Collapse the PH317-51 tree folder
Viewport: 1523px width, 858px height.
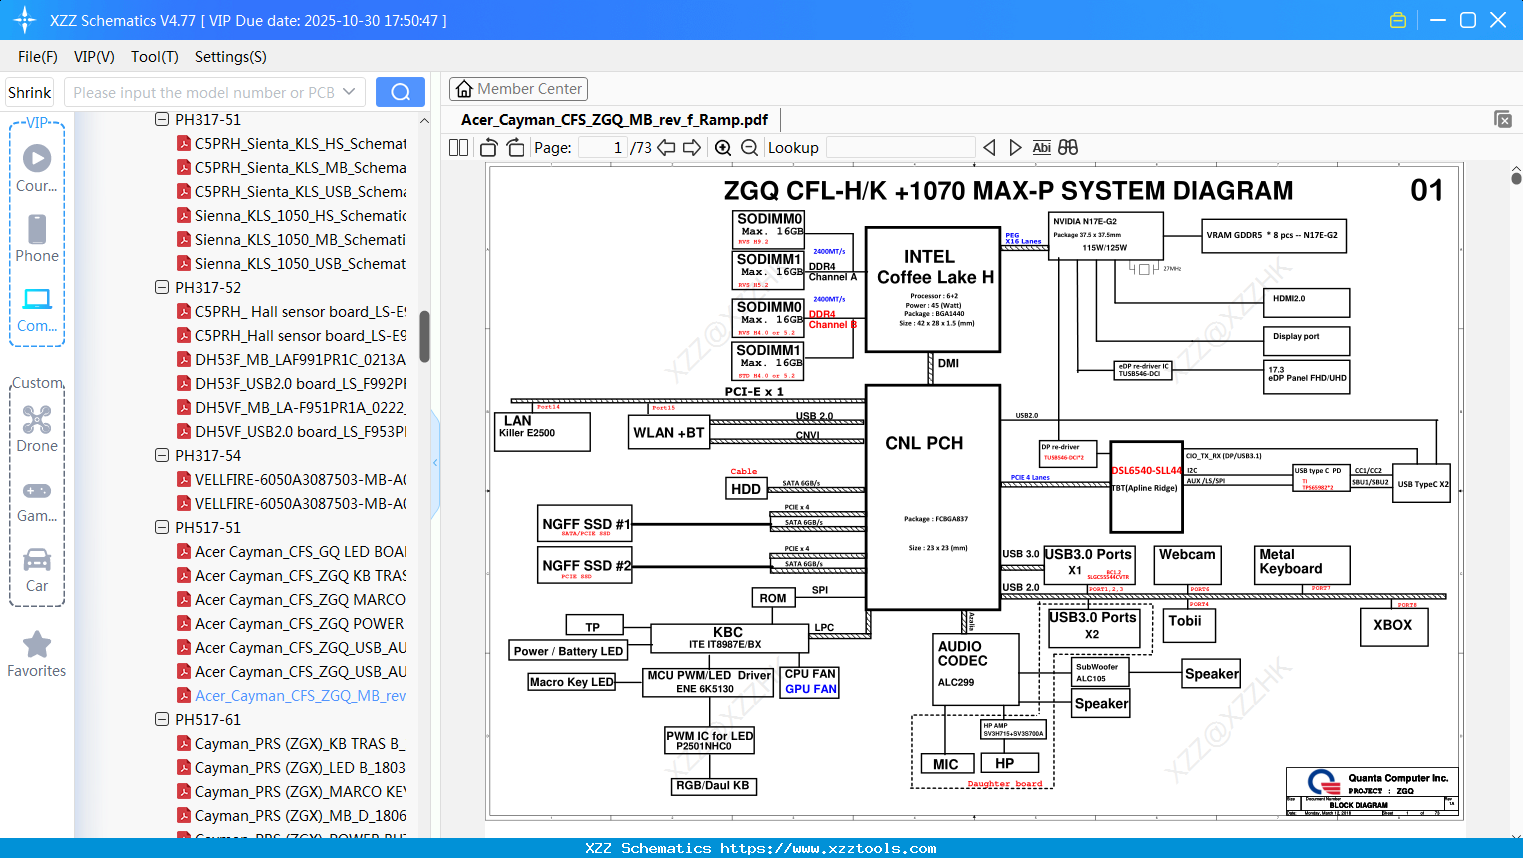click(162, 119)
